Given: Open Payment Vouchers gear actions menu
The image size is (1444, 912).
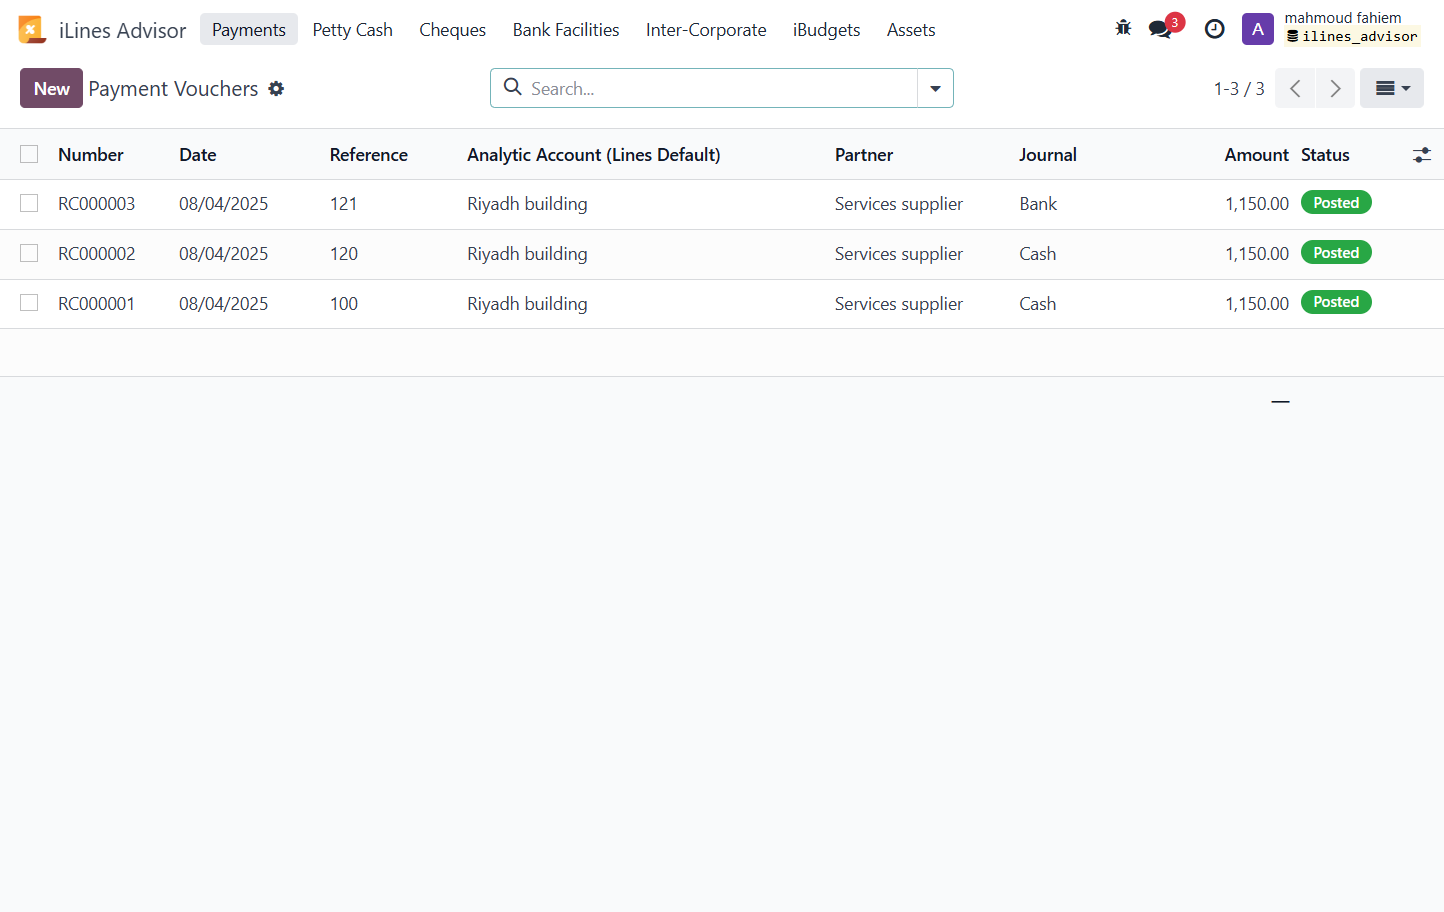Looking at the screenshot, I should tap(277, 89).
